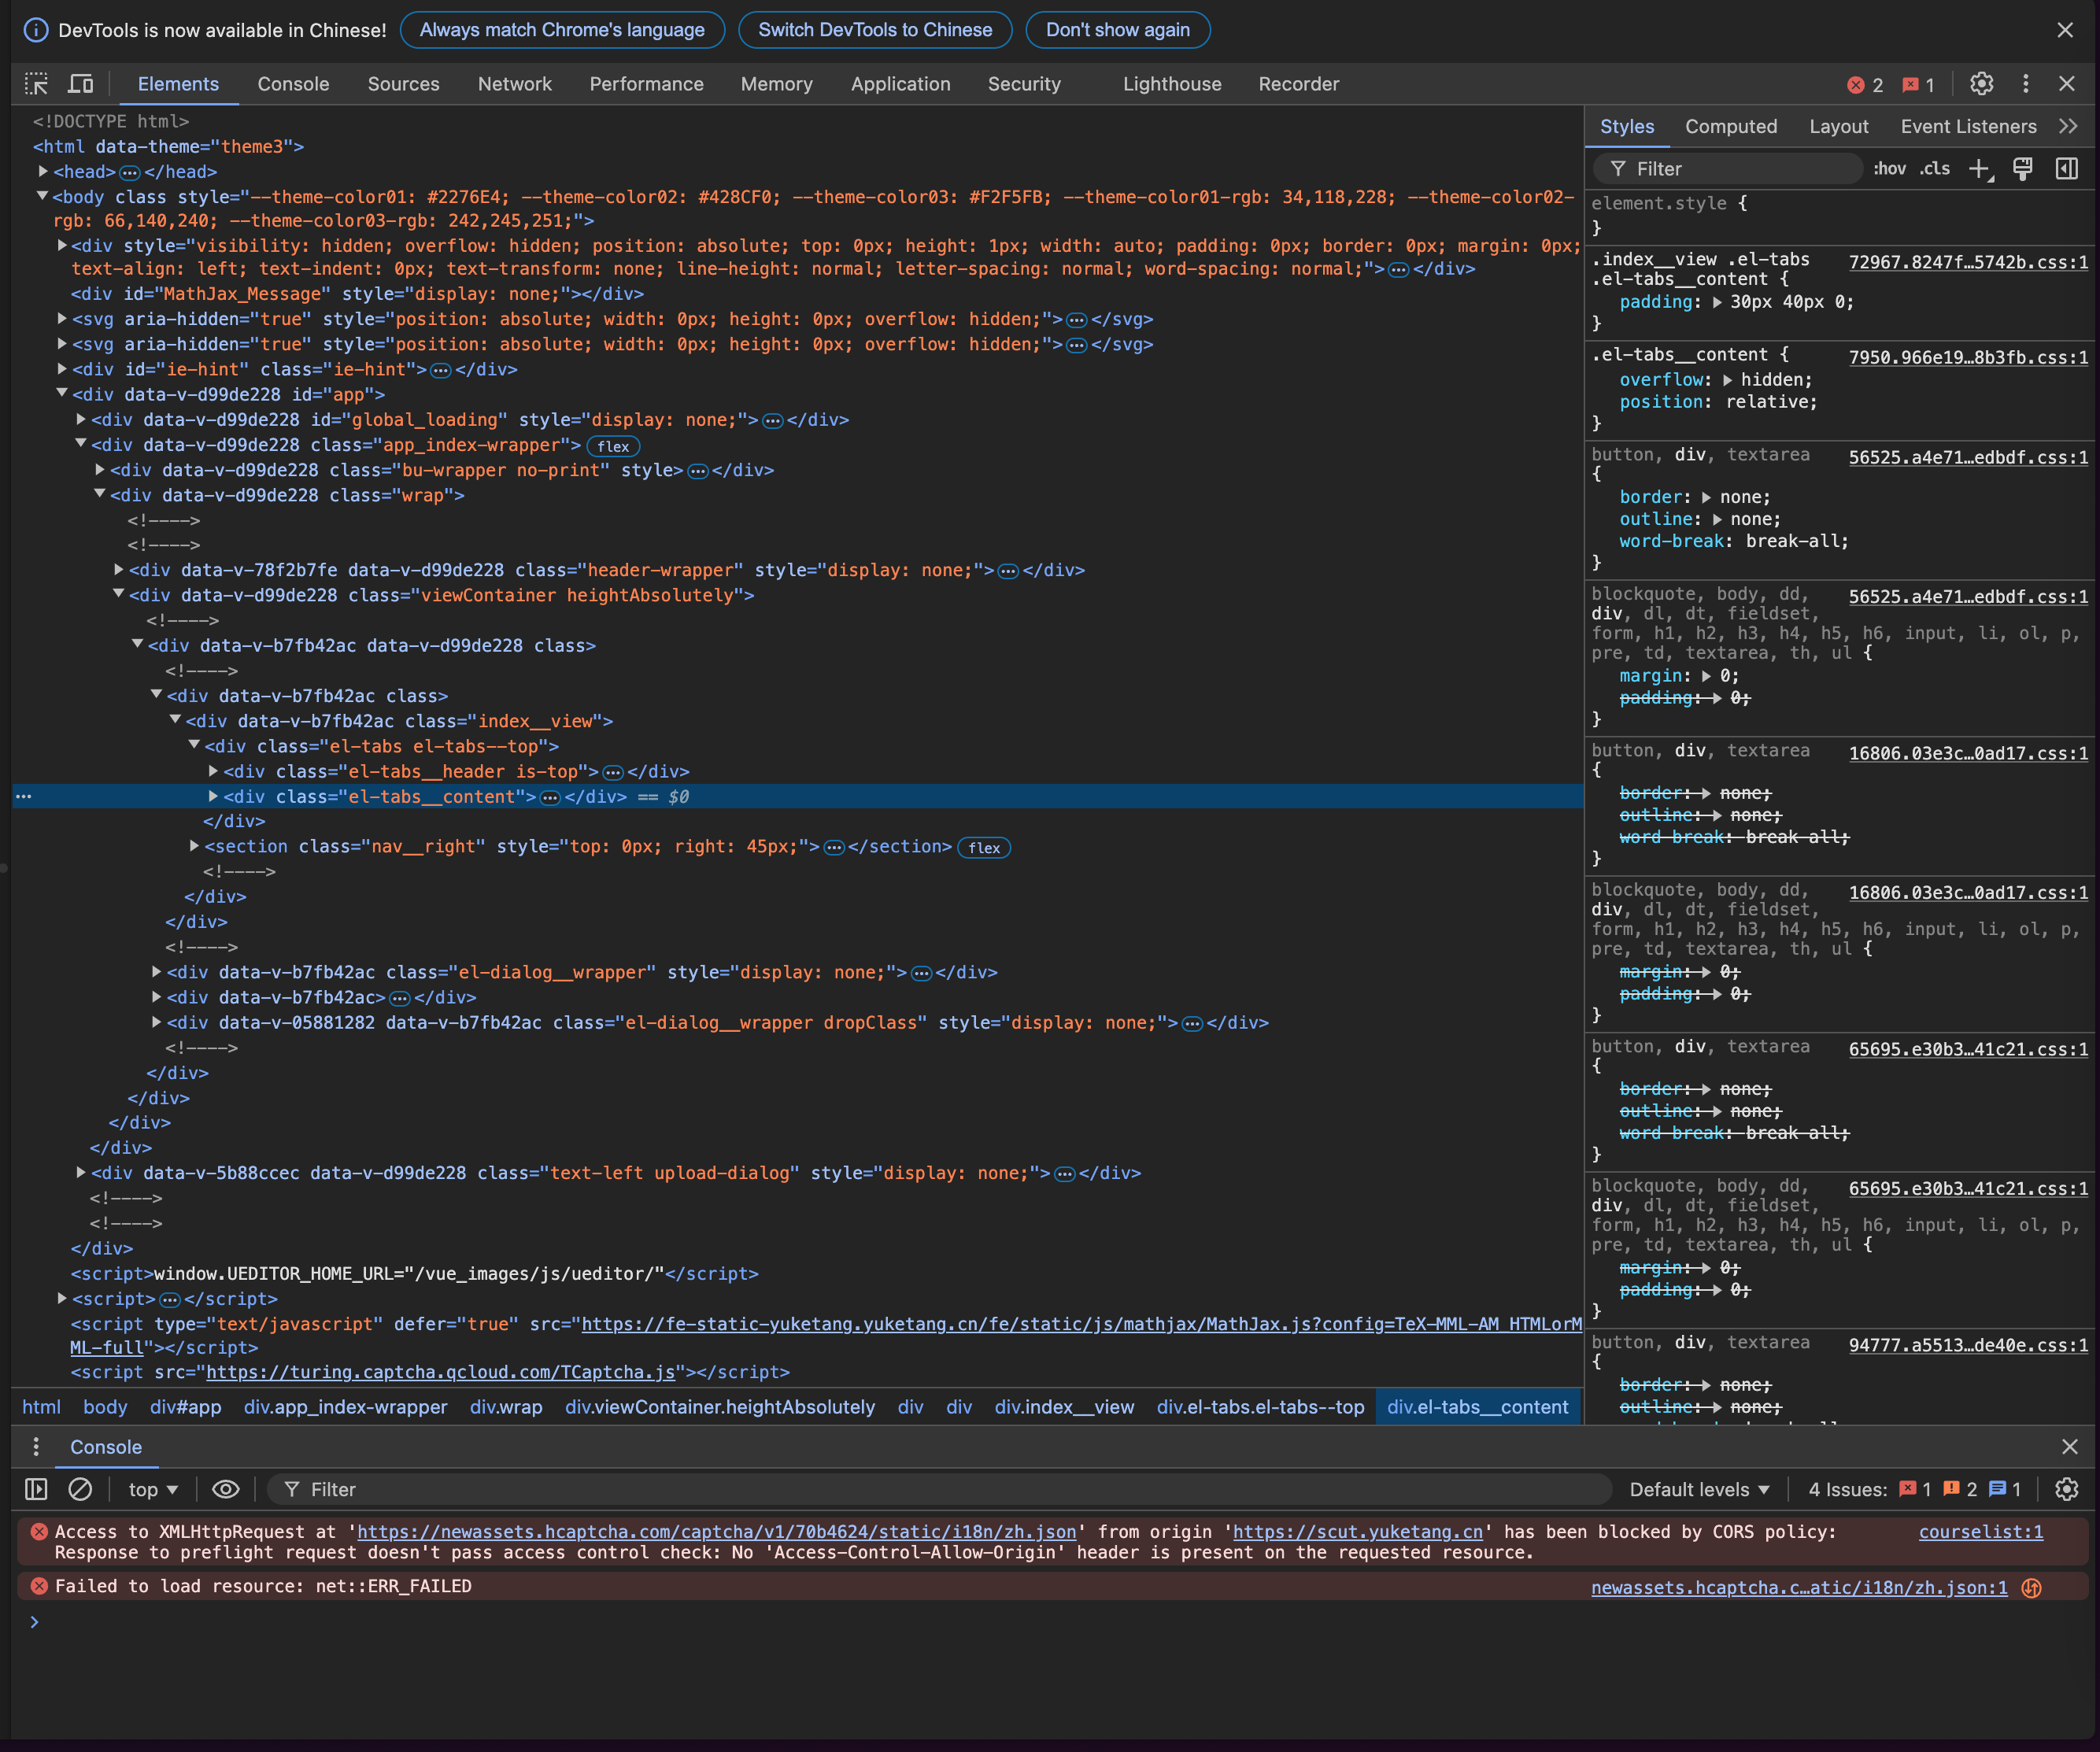Clear the console with the ban icon
This screenshot has height=1752, width=2100.
point(80,1489)
